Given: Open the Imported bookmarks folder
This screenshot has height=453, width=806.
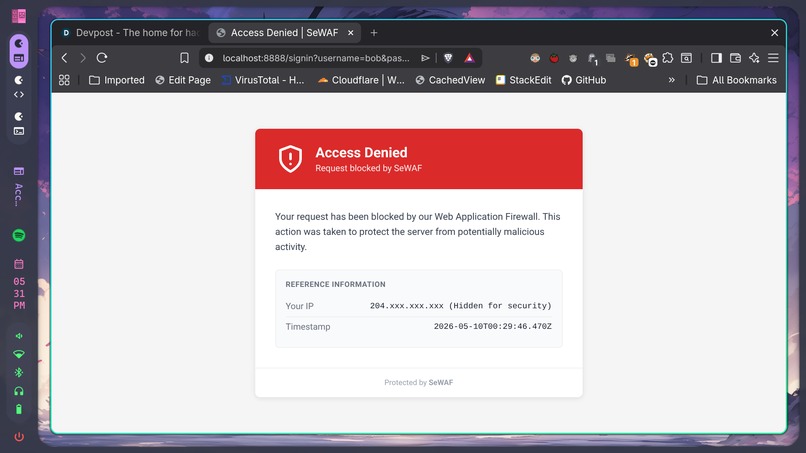Looking at the screenshot, I should (117, 80).
